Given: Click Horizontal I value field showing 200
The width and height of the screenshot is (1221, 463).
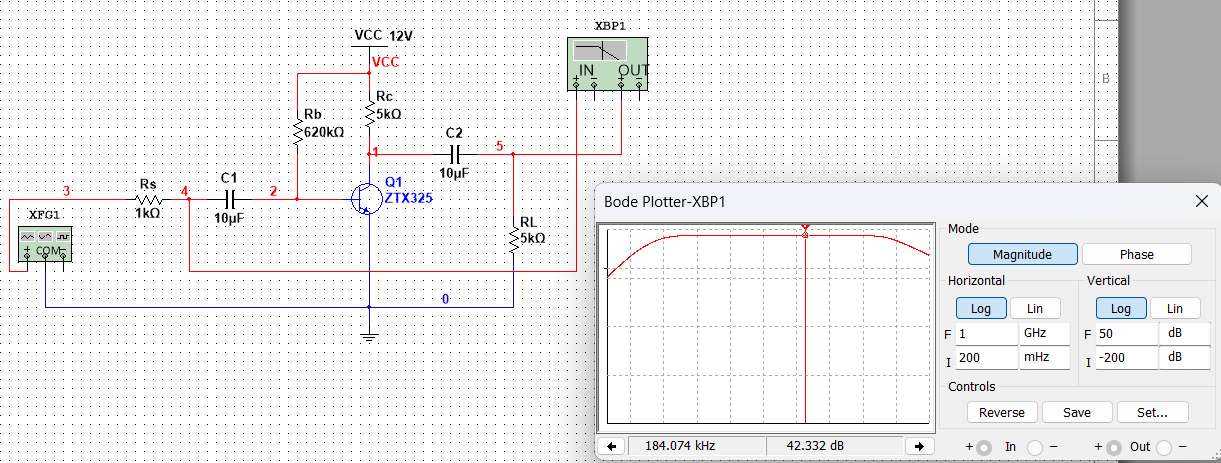Looking at the screenshot, I should pos(986,357).
